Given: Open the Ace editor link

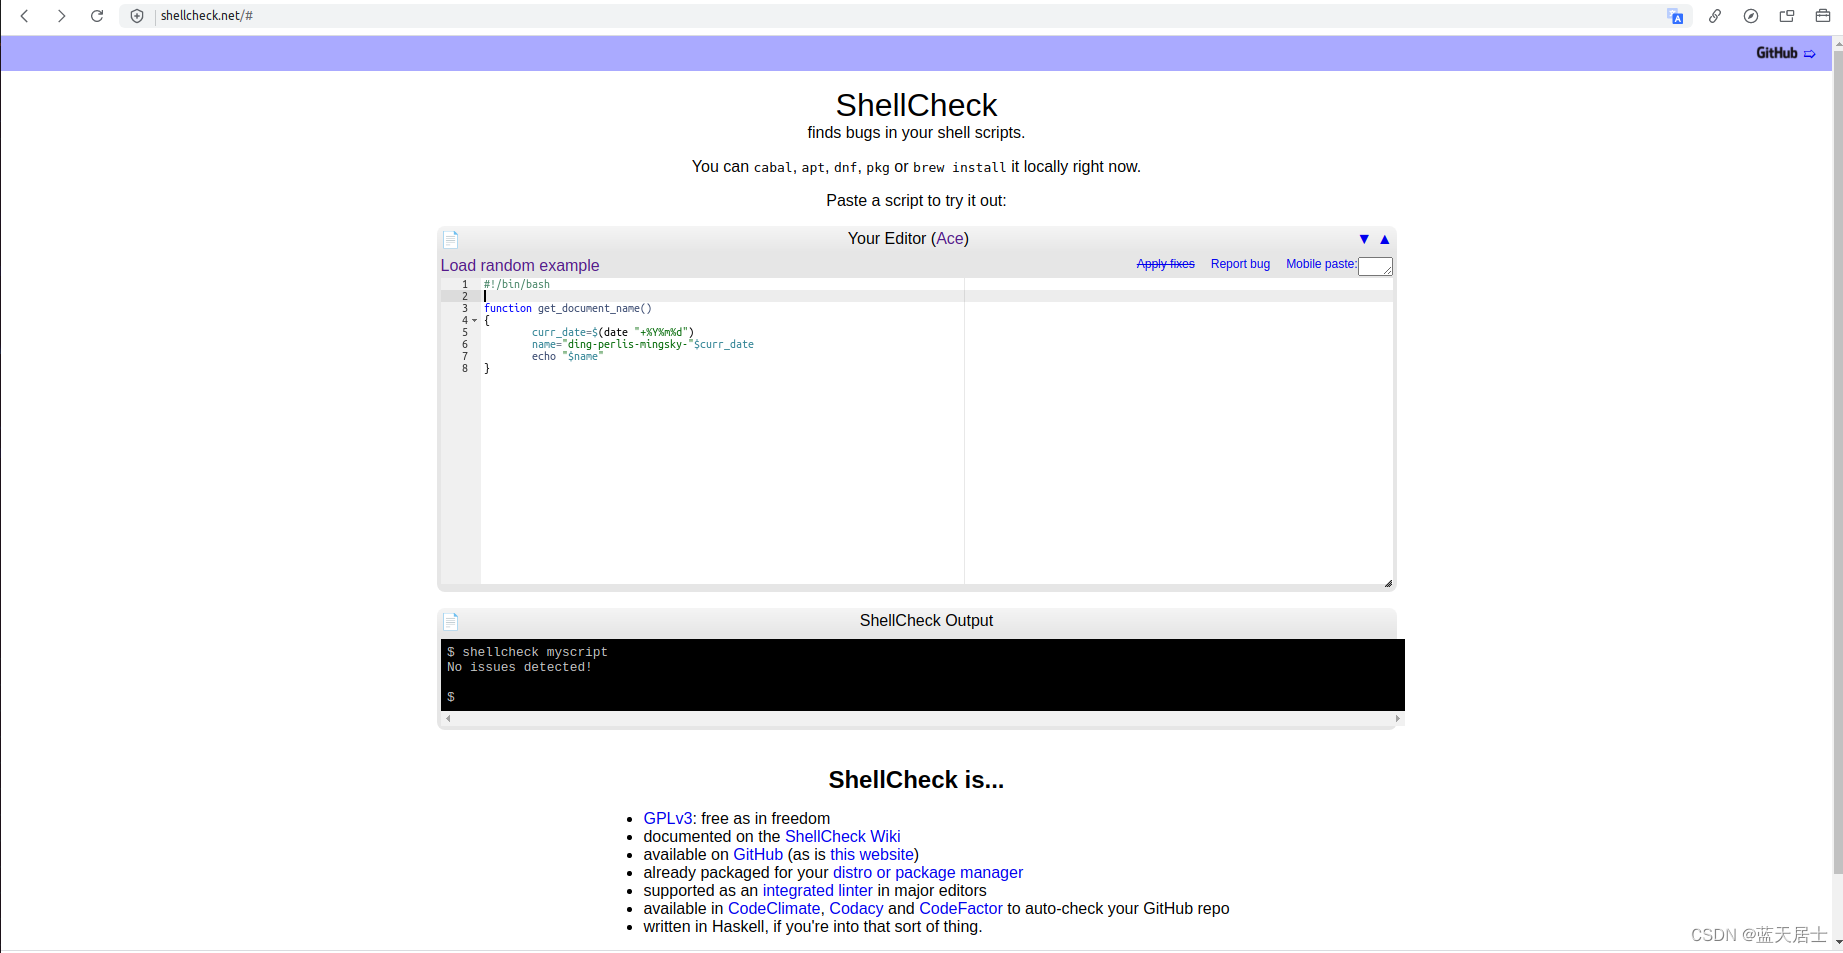Looking at the screenshot, I should 949,238.
